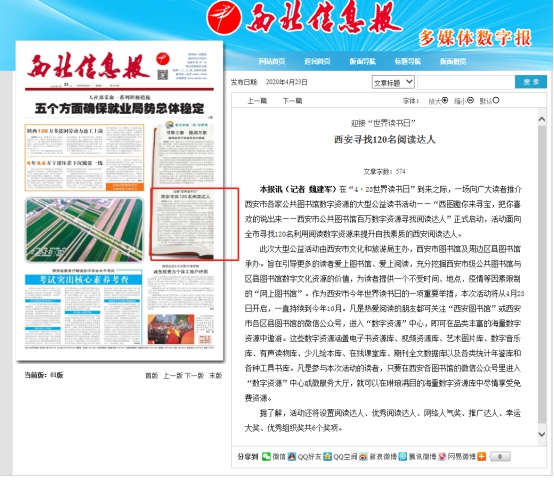Reset font with 默认 icon
554x482 pixels.
[496, 100]
